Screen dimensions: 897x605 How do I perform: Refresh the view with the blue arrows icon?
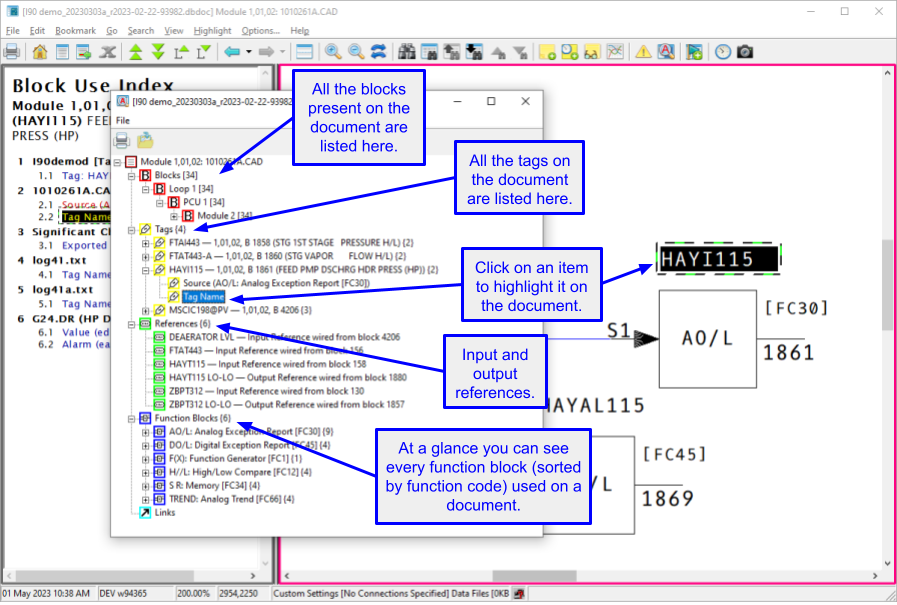click(x=379, y=51)
